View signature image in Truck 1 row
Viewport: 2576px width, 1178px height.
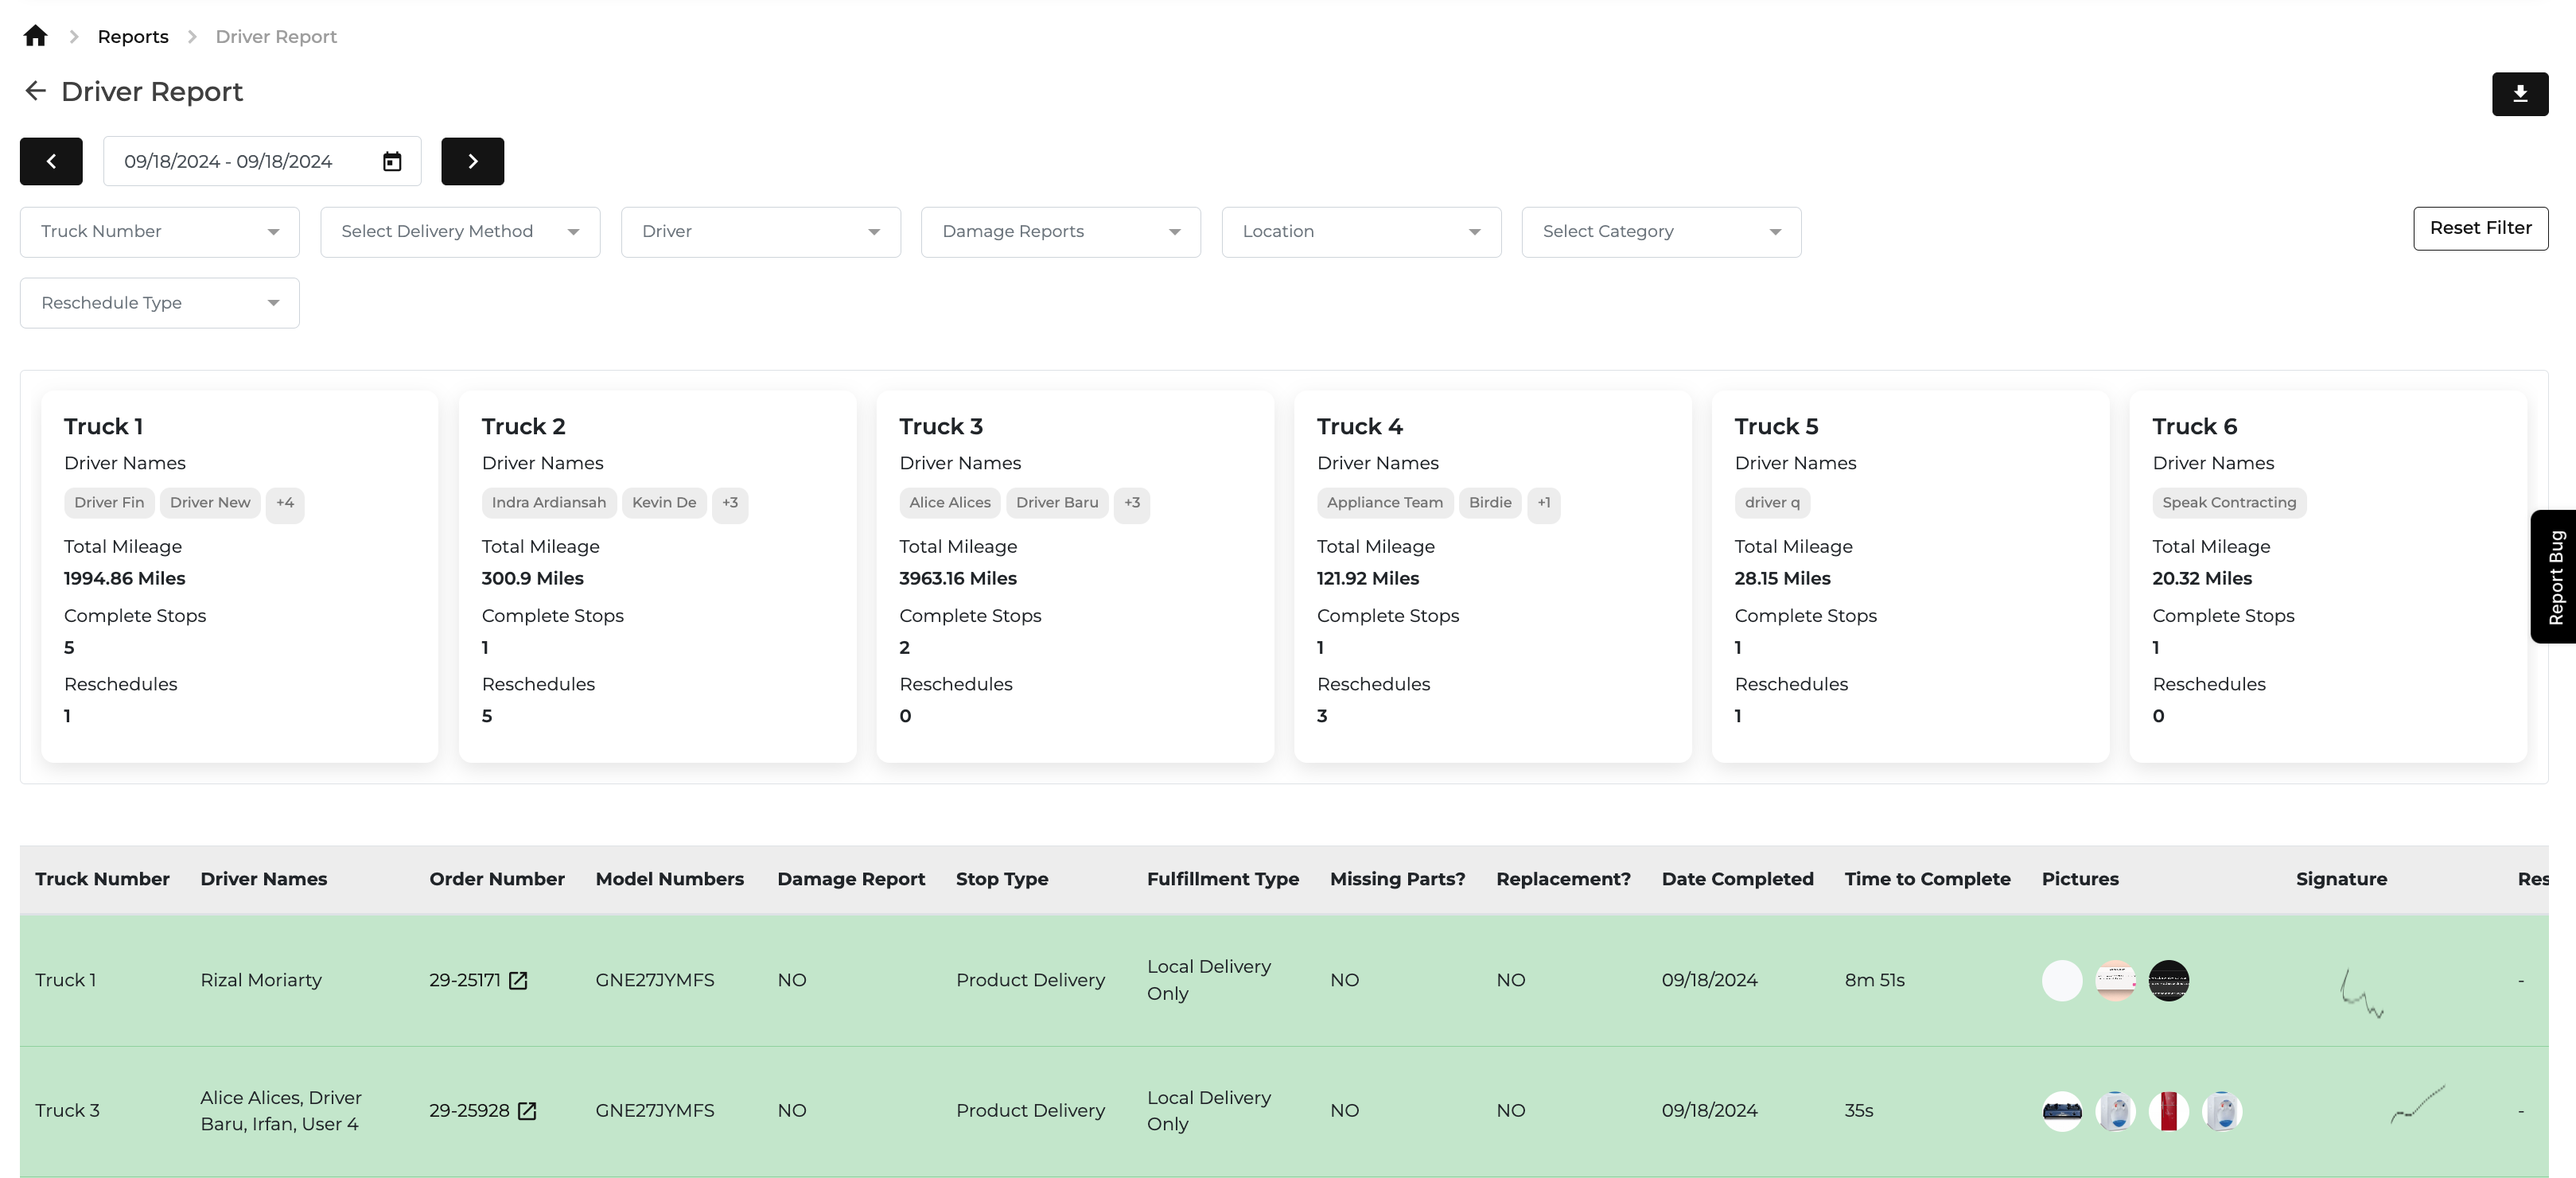pos(2362,992)
